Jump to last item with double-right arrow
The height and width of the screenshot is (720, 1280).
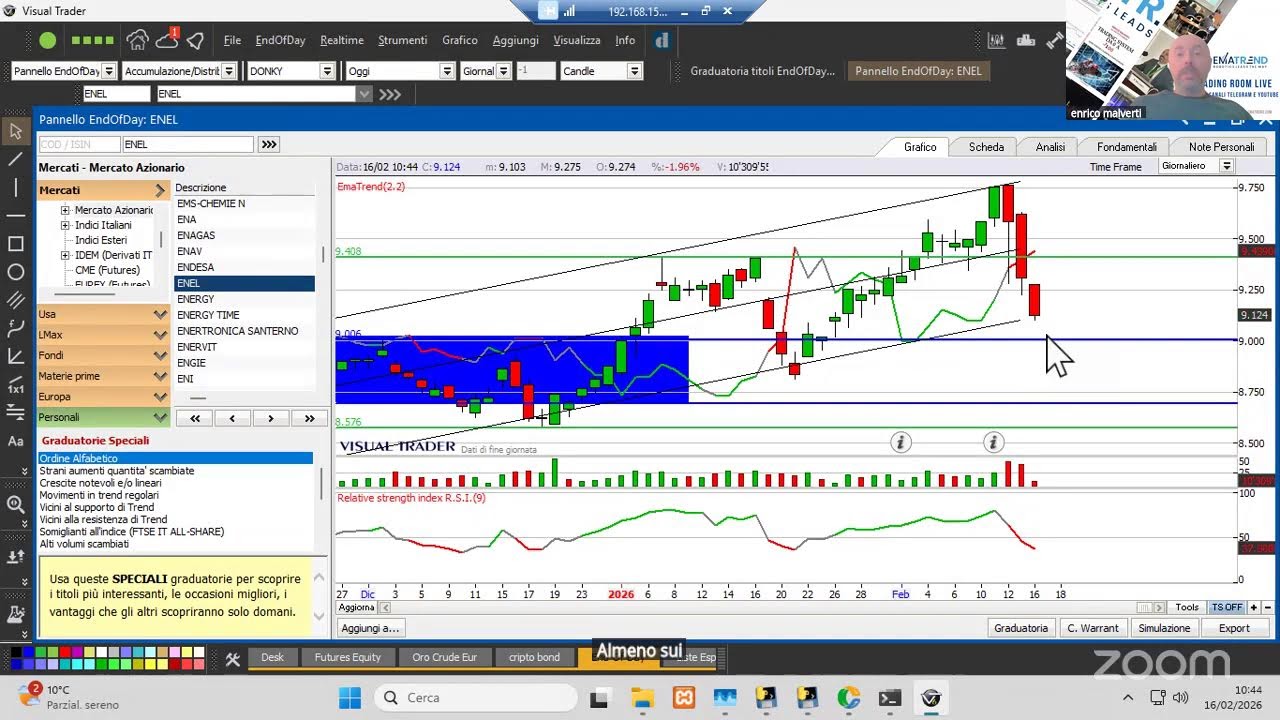click(309, 418)
